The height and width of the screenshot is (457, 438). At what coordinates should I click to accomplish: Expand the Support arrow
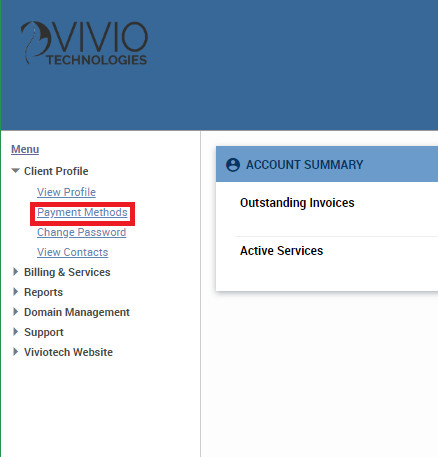[15, 332]
